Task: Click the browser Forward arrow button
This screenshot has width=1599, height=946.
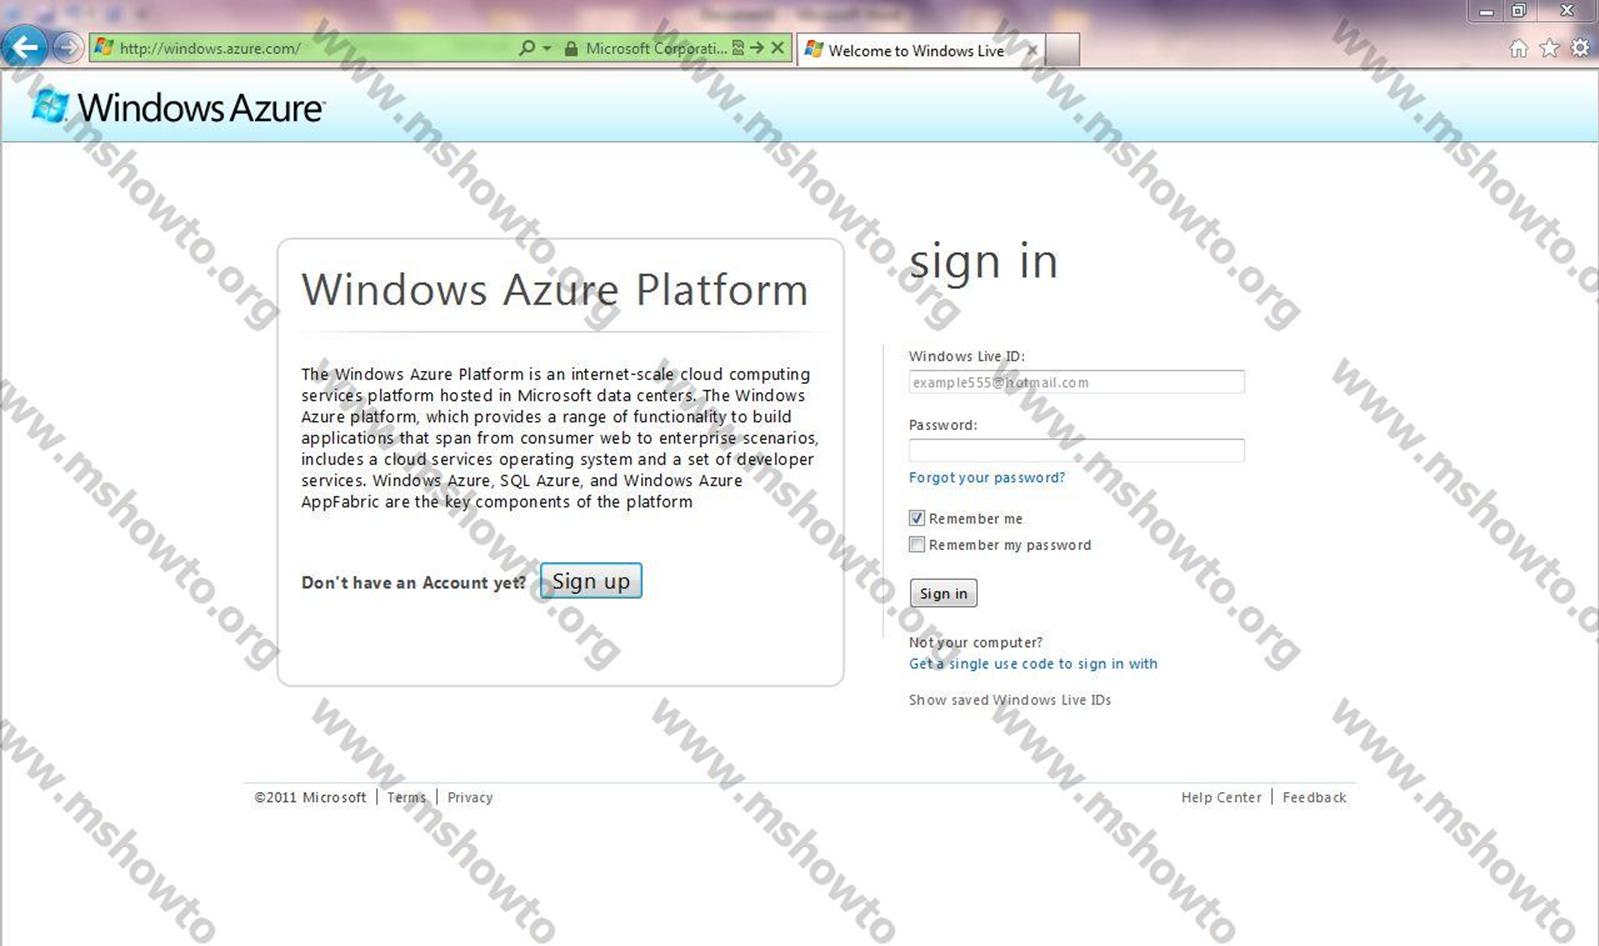Action: coord(67,48)
